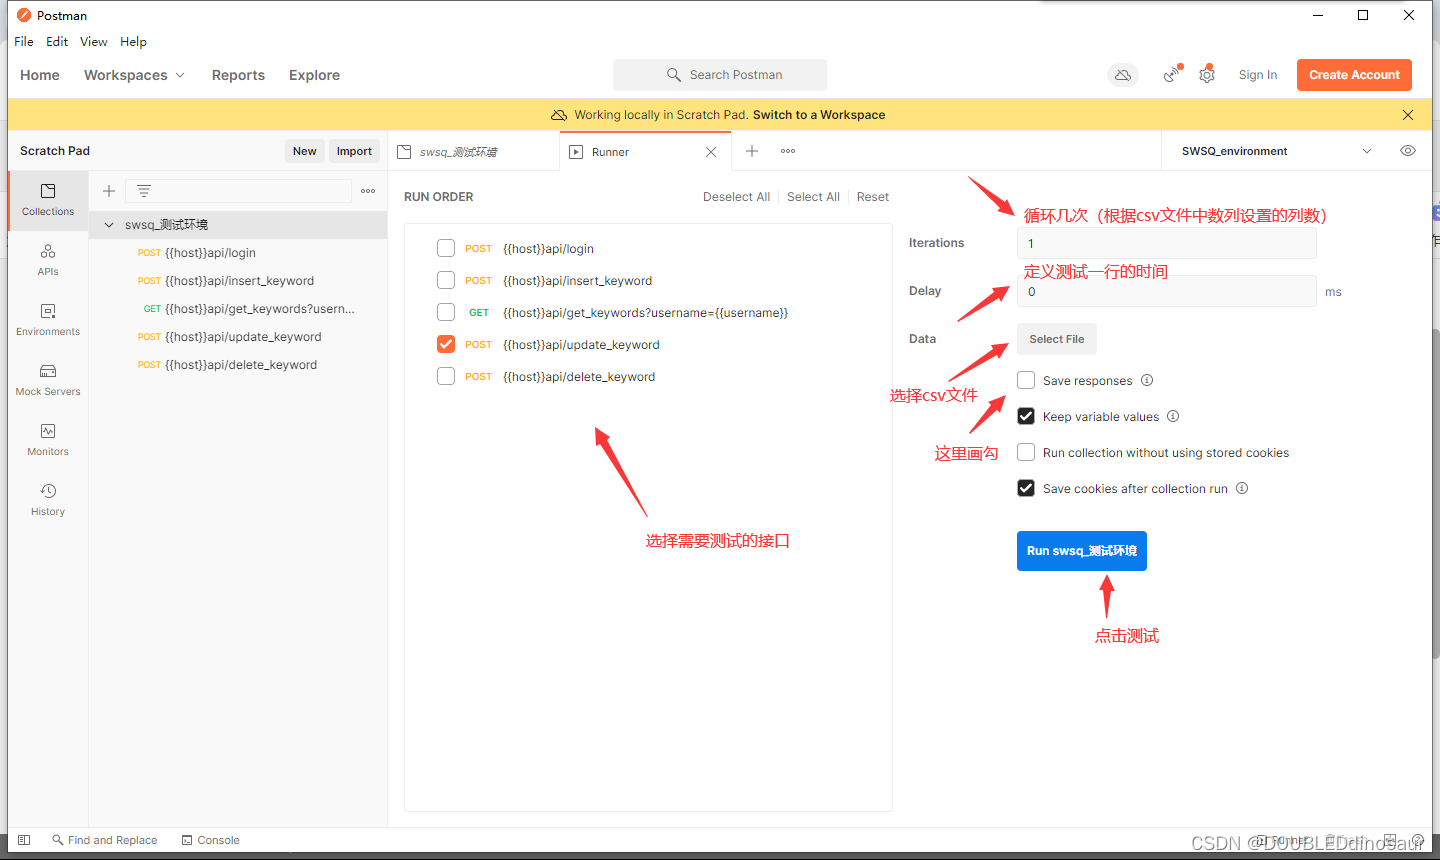This screenshot has height=860, width=1440.
Task: Toggle the sidebar icon in status bar
Action: [x=24, y=840]
